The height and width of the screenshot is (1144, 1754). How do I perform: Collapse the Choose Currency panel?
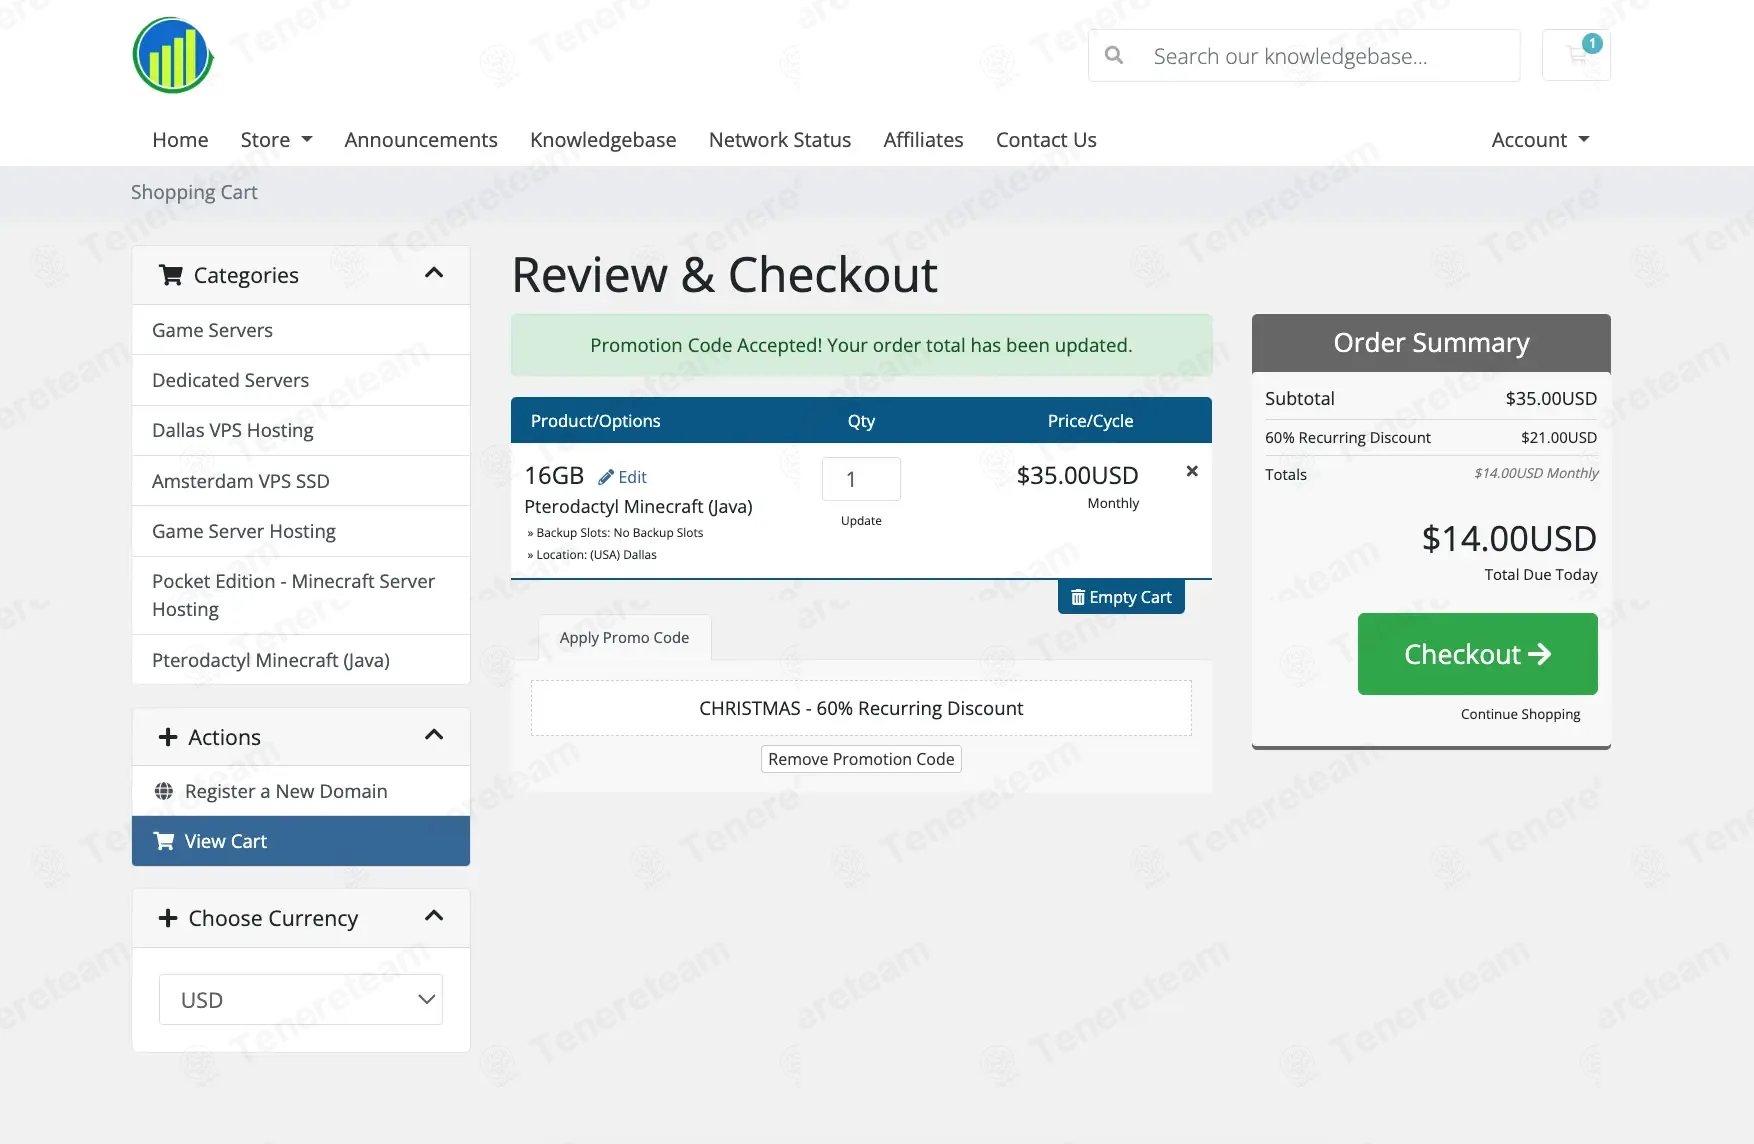coord(434,917)
